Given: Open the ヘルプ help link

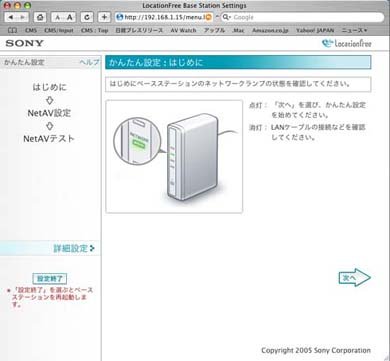Looking at the screenshot, I should point(89,62).
